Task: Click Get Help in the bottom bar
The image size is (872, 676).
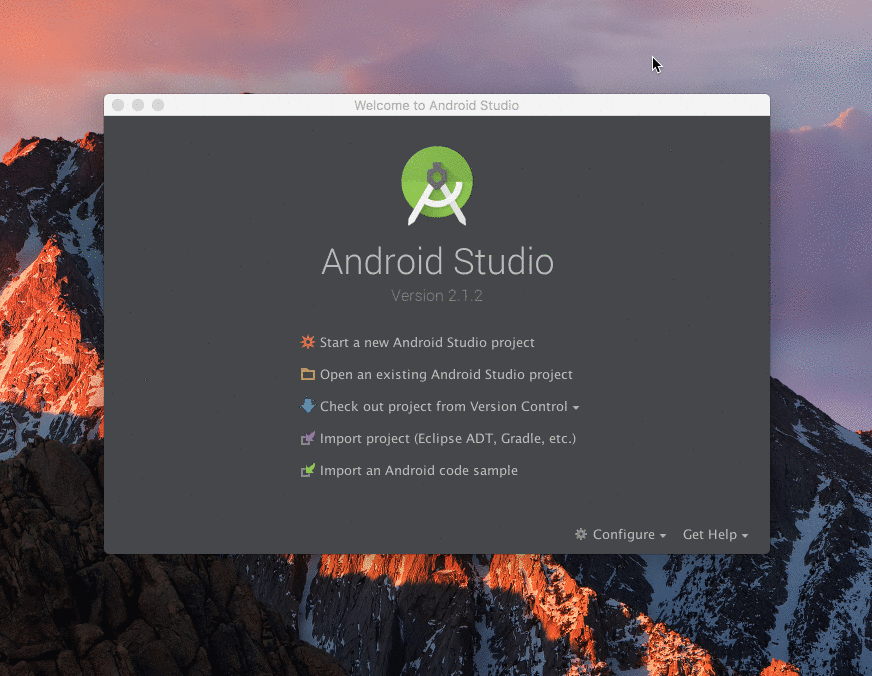Action: pyautogui.click(x=710, y=534)
